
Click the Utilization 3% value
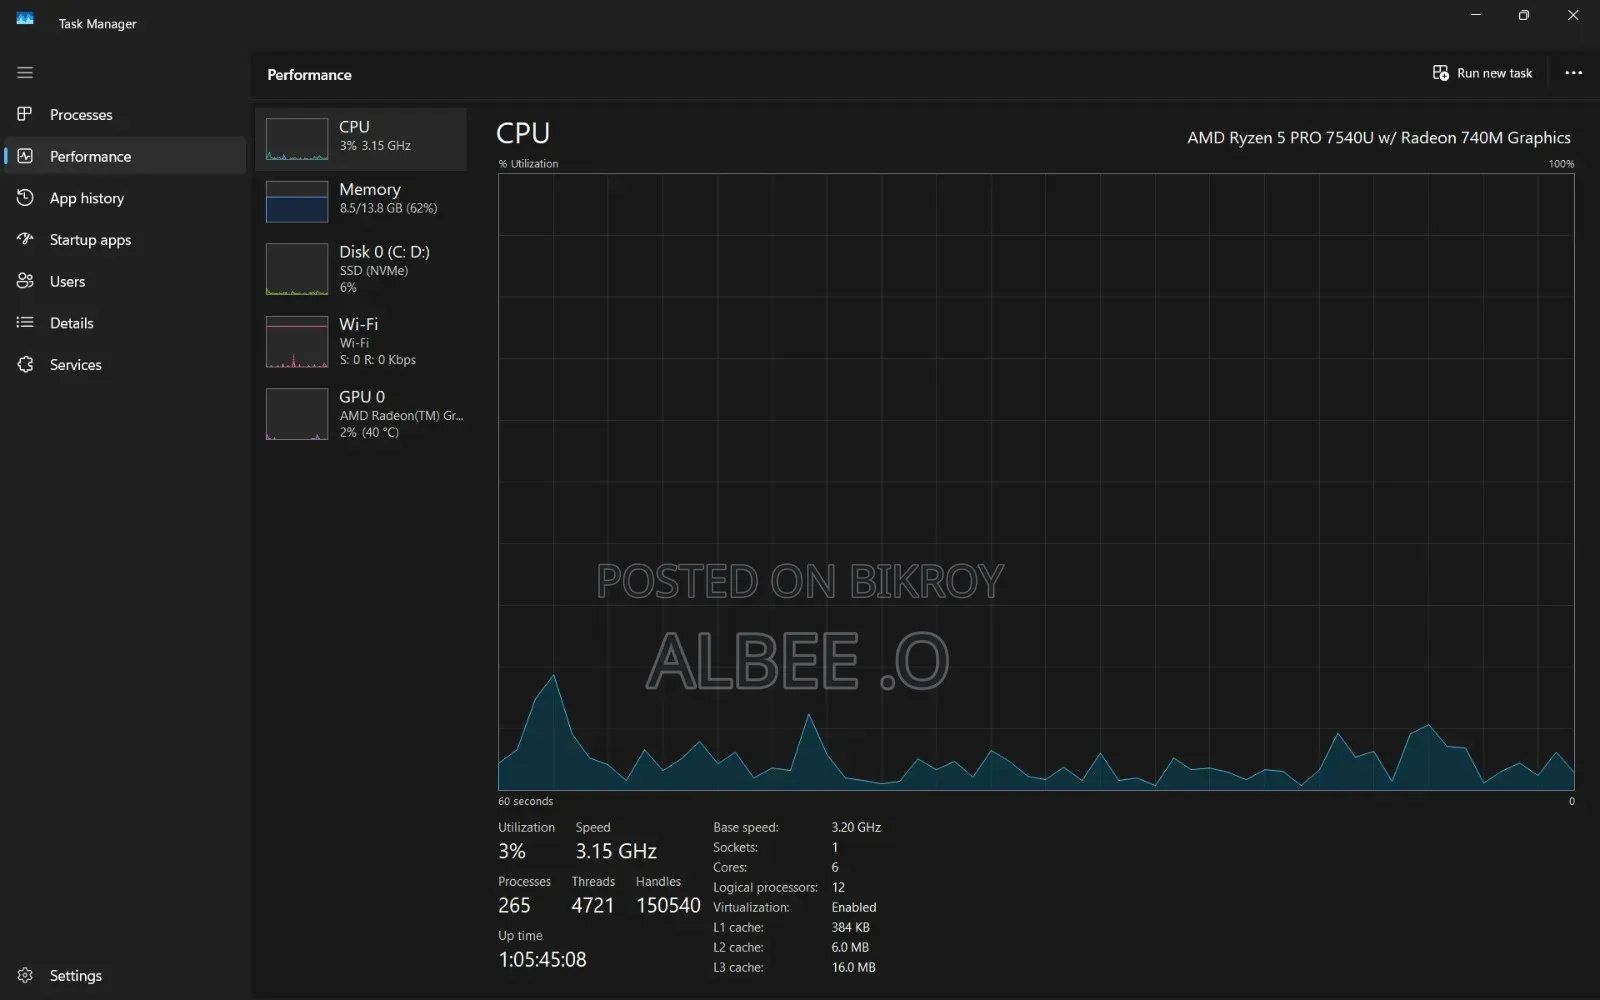512,851
